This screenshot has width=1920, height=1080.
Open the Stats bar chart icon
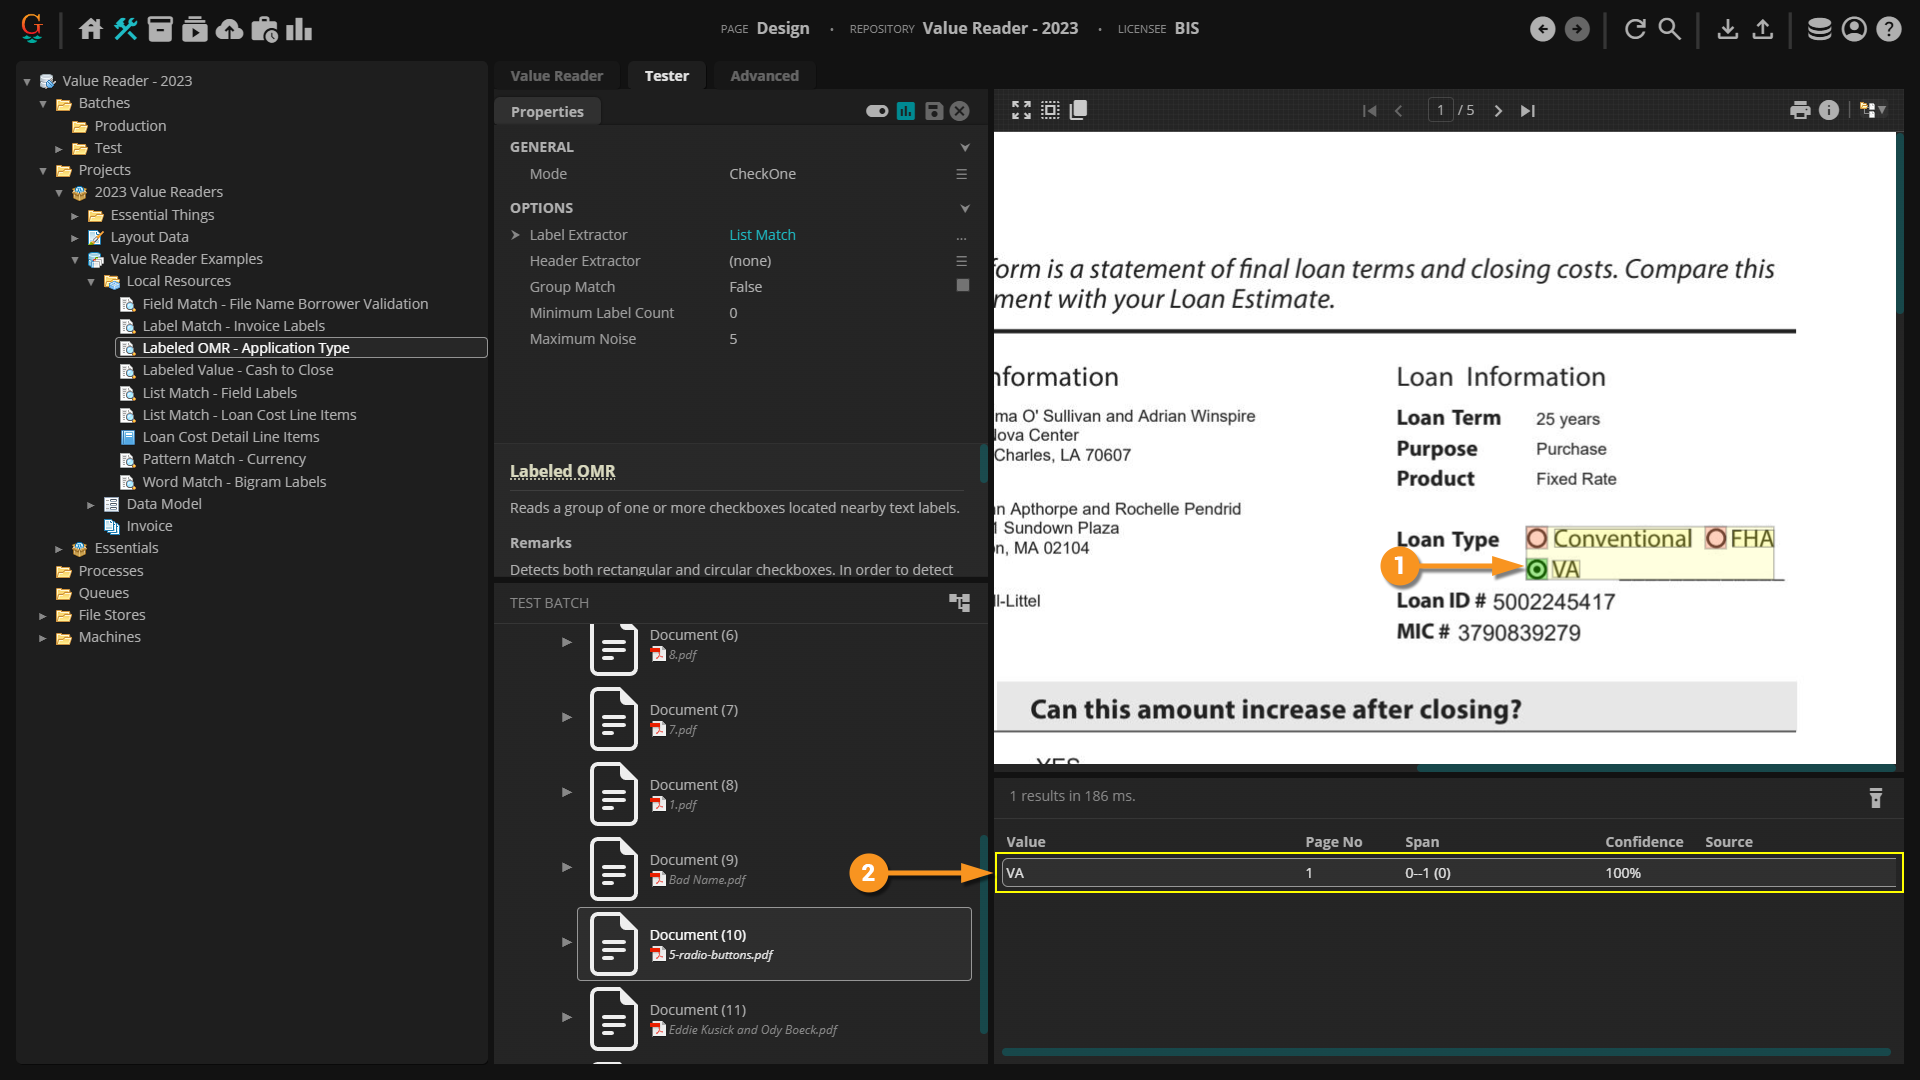[x=299, y=29]
